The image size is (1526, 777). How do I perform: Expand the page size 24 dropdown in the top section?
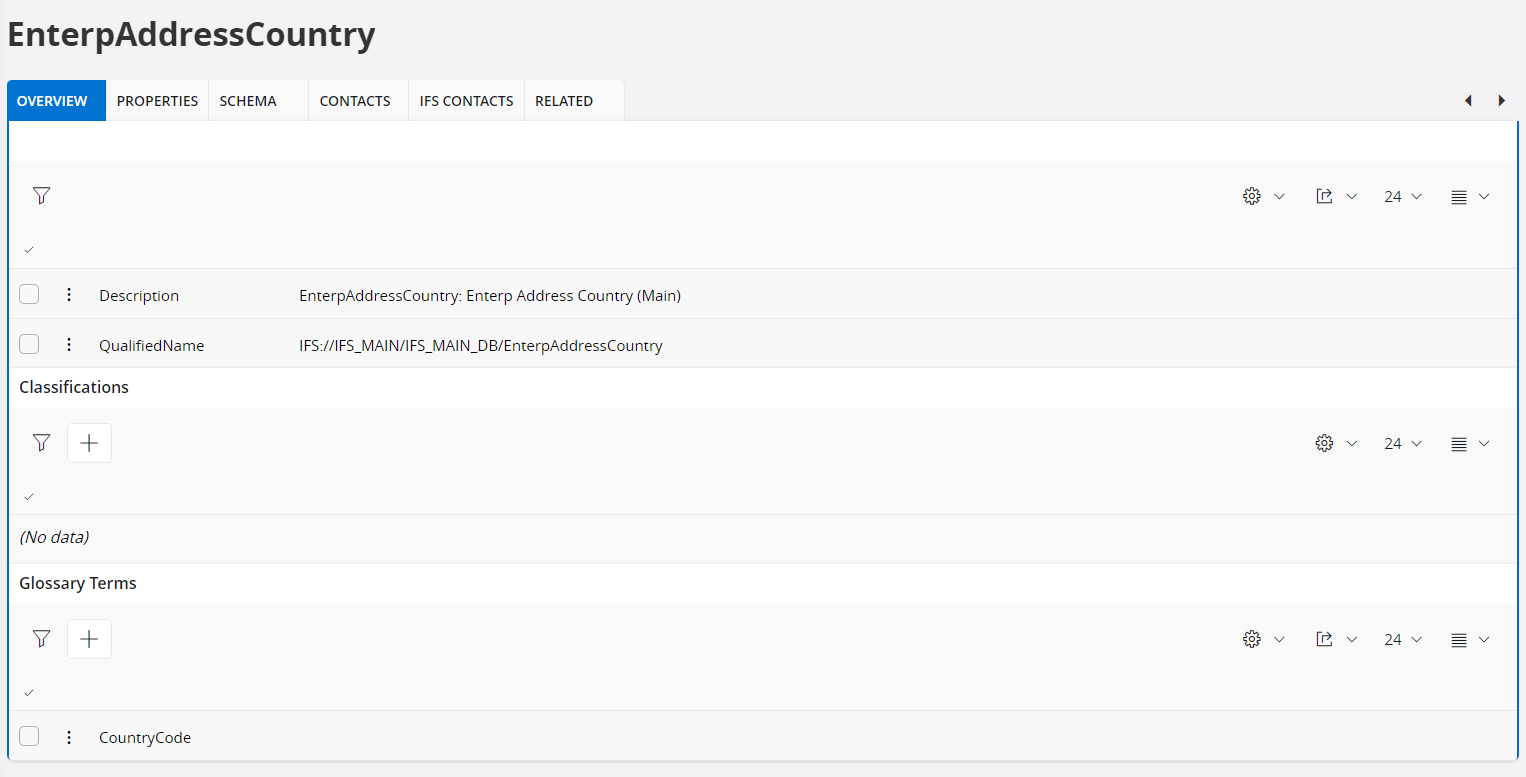(x=1402, y=197)
